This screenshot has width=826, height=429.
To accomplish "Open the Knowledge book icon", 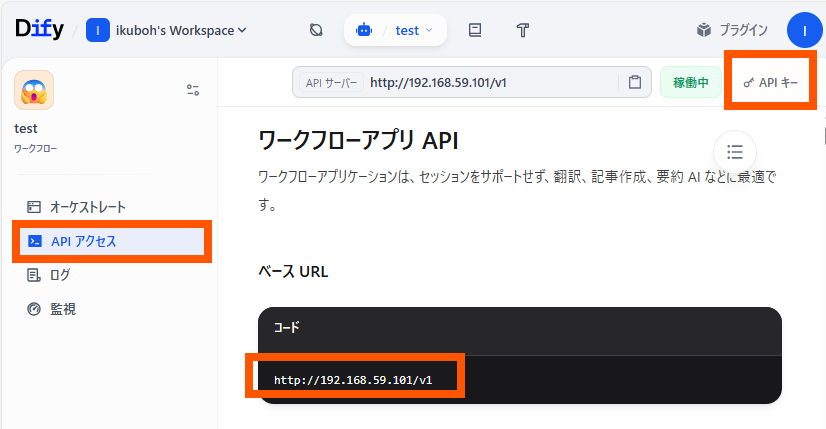I will 475,30.
